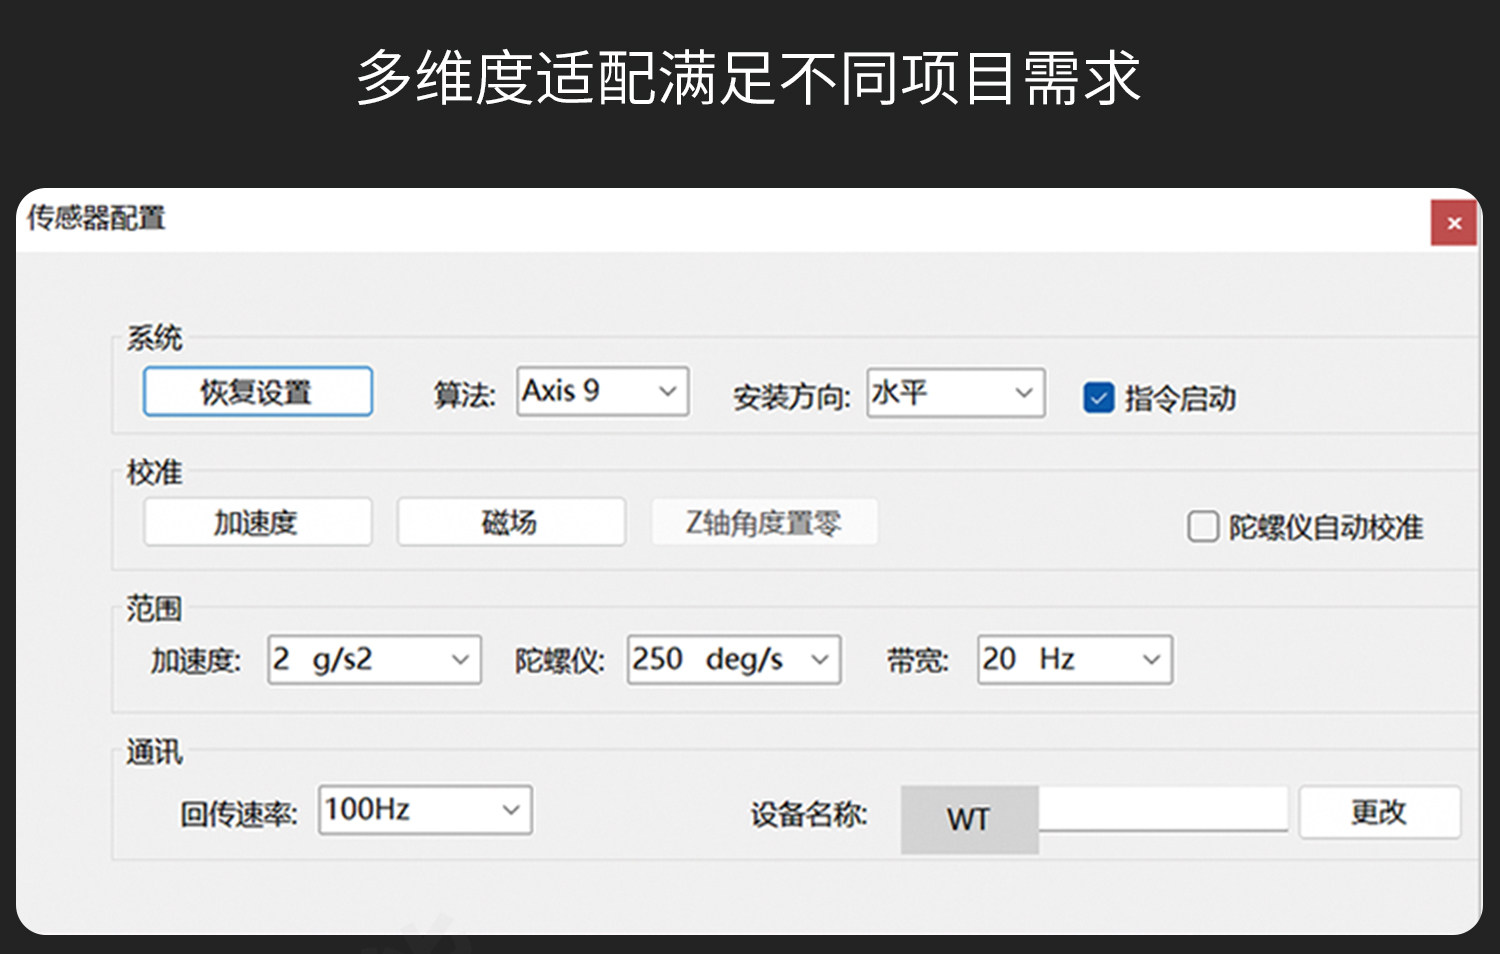The height and width of the screenshot is (954, 1500).
Task: Open the 陀螺仪 250 deg/s dropdown
Action: 734,660
